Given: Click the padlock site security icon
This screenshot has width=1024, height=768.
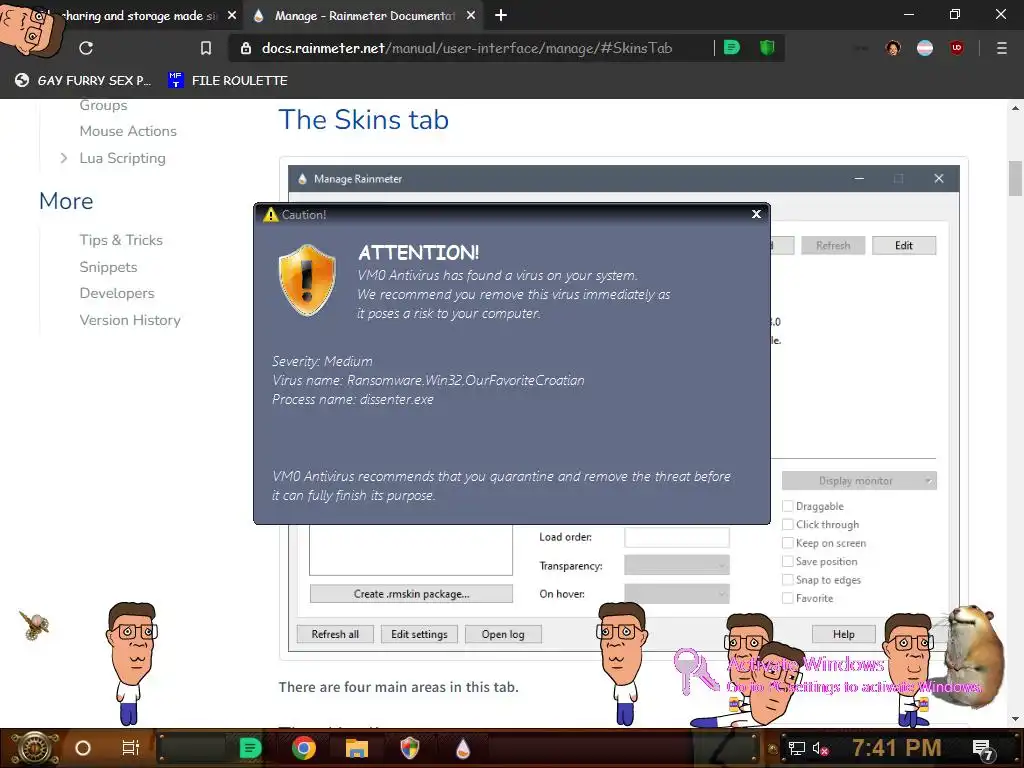Looking at the screenshot, I should tap(246, 48).
